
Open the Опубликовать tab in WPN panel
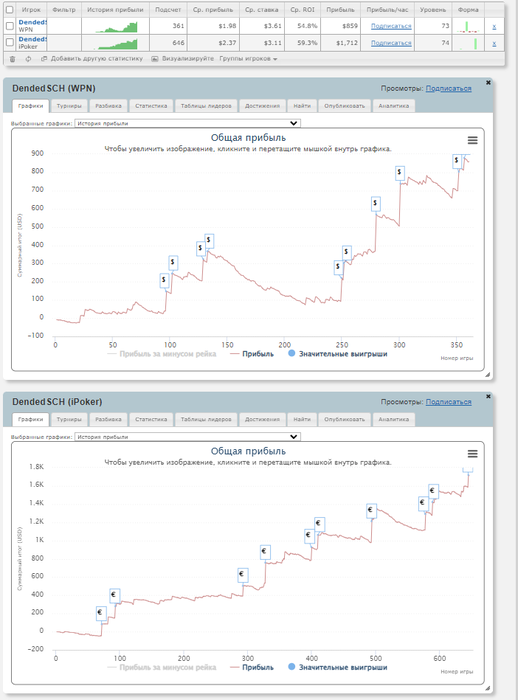coord(344,106)
